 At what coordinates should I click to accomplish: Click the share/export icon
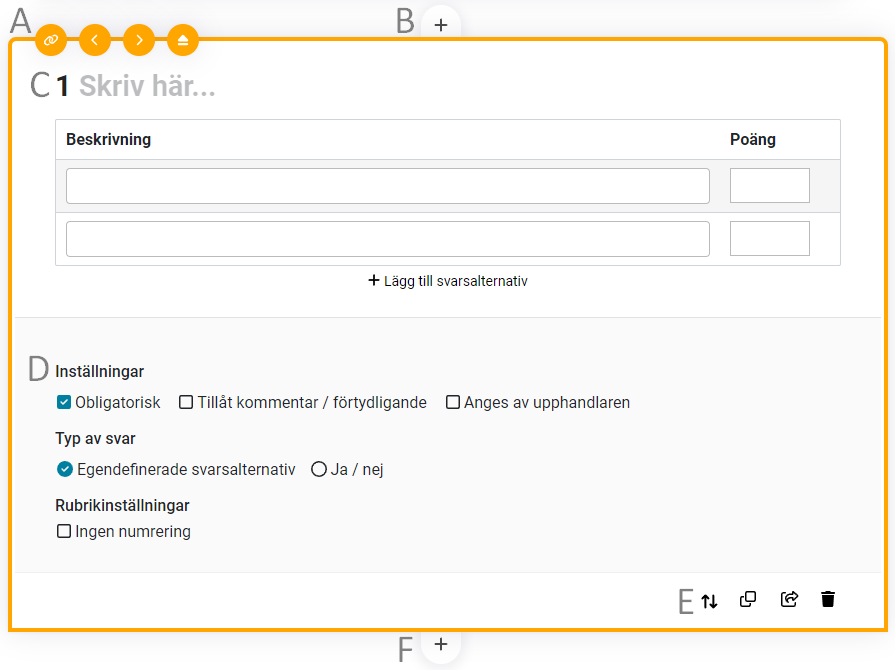tap(789, 600)
